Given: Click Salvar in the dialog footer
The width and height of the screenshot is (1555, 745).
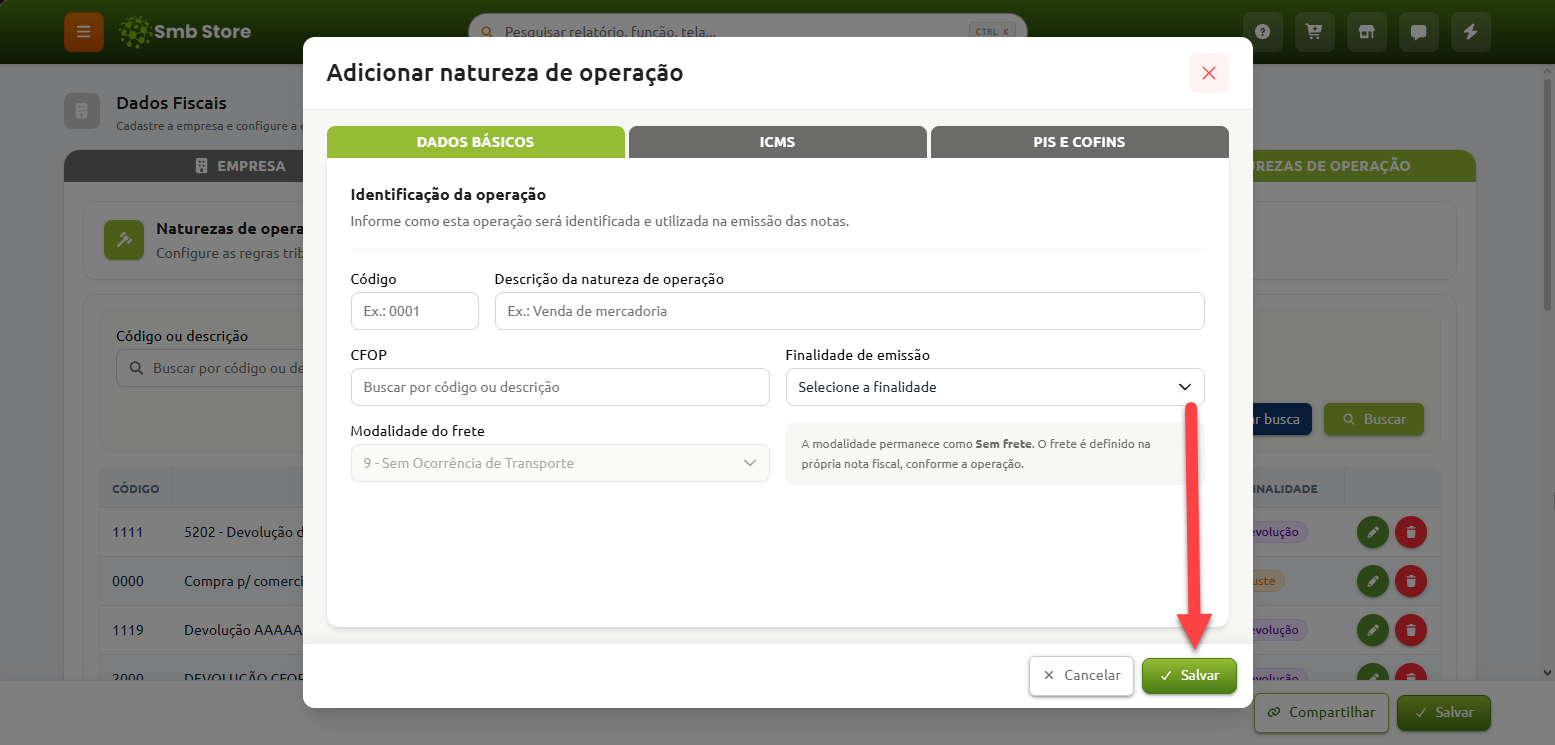Looking at the screenshot, I should click(x=1189, y=675).
